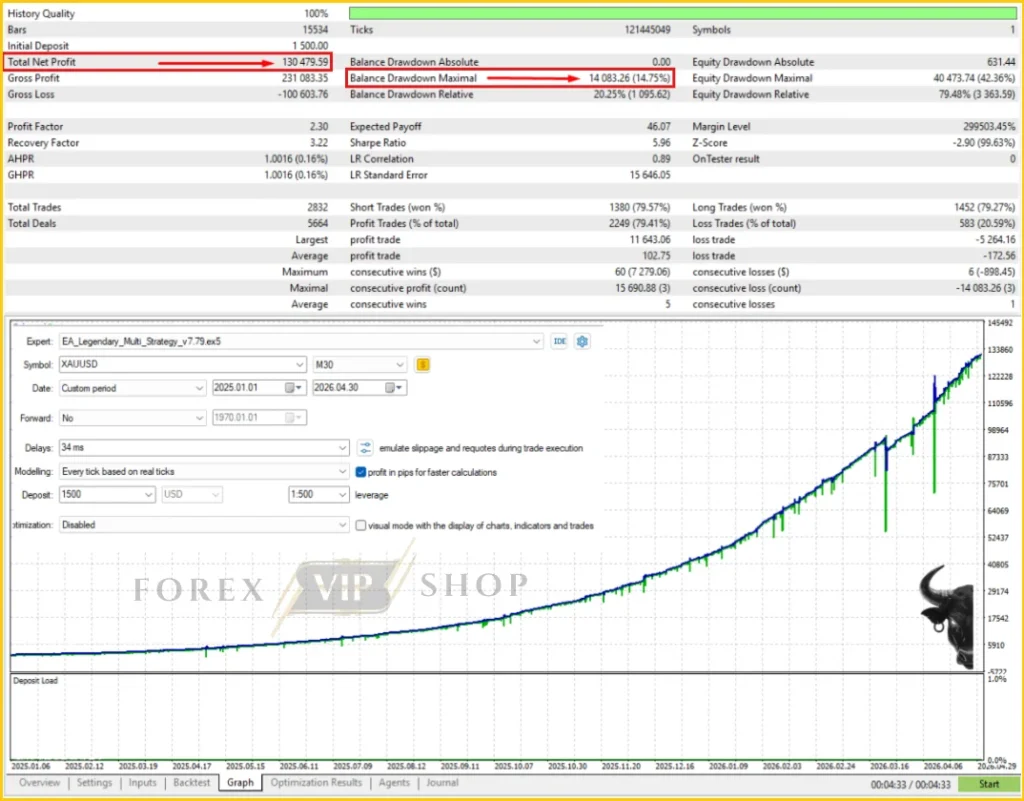Select the Graph tab
Viewport: 1024px width, 801px height.
[x=240, y=782]
